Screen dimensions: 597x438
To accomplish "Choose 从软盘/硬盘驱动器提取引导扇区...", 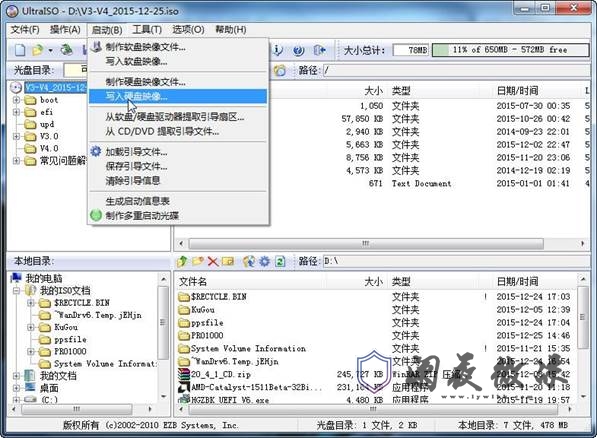I will (178, 117).
